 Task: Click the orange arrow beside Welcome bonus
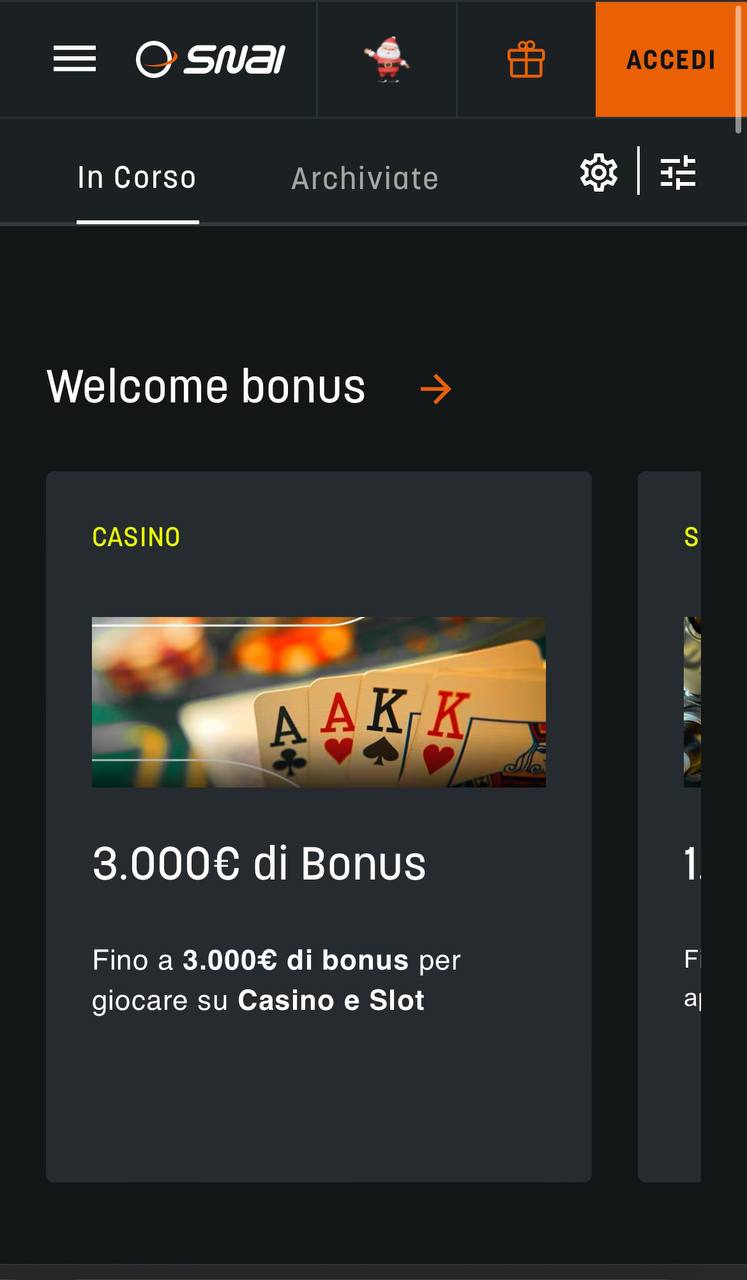(436, 389)
